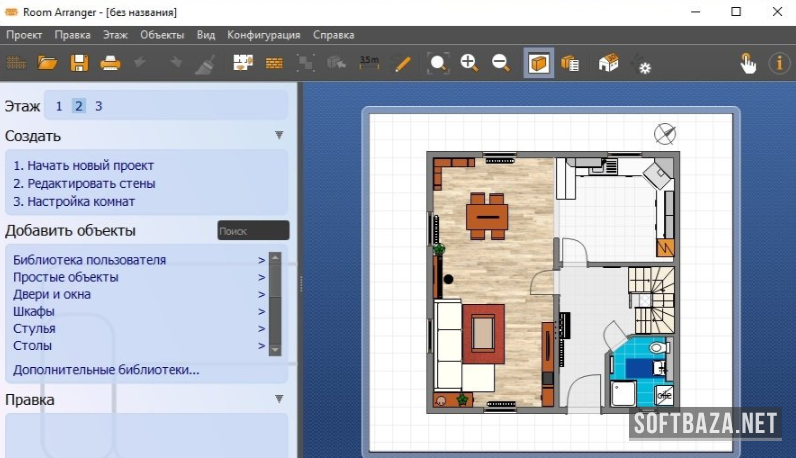Open Дополнительные библиотеки link
This screenshot has height=458, width=796.
[106, 370]
